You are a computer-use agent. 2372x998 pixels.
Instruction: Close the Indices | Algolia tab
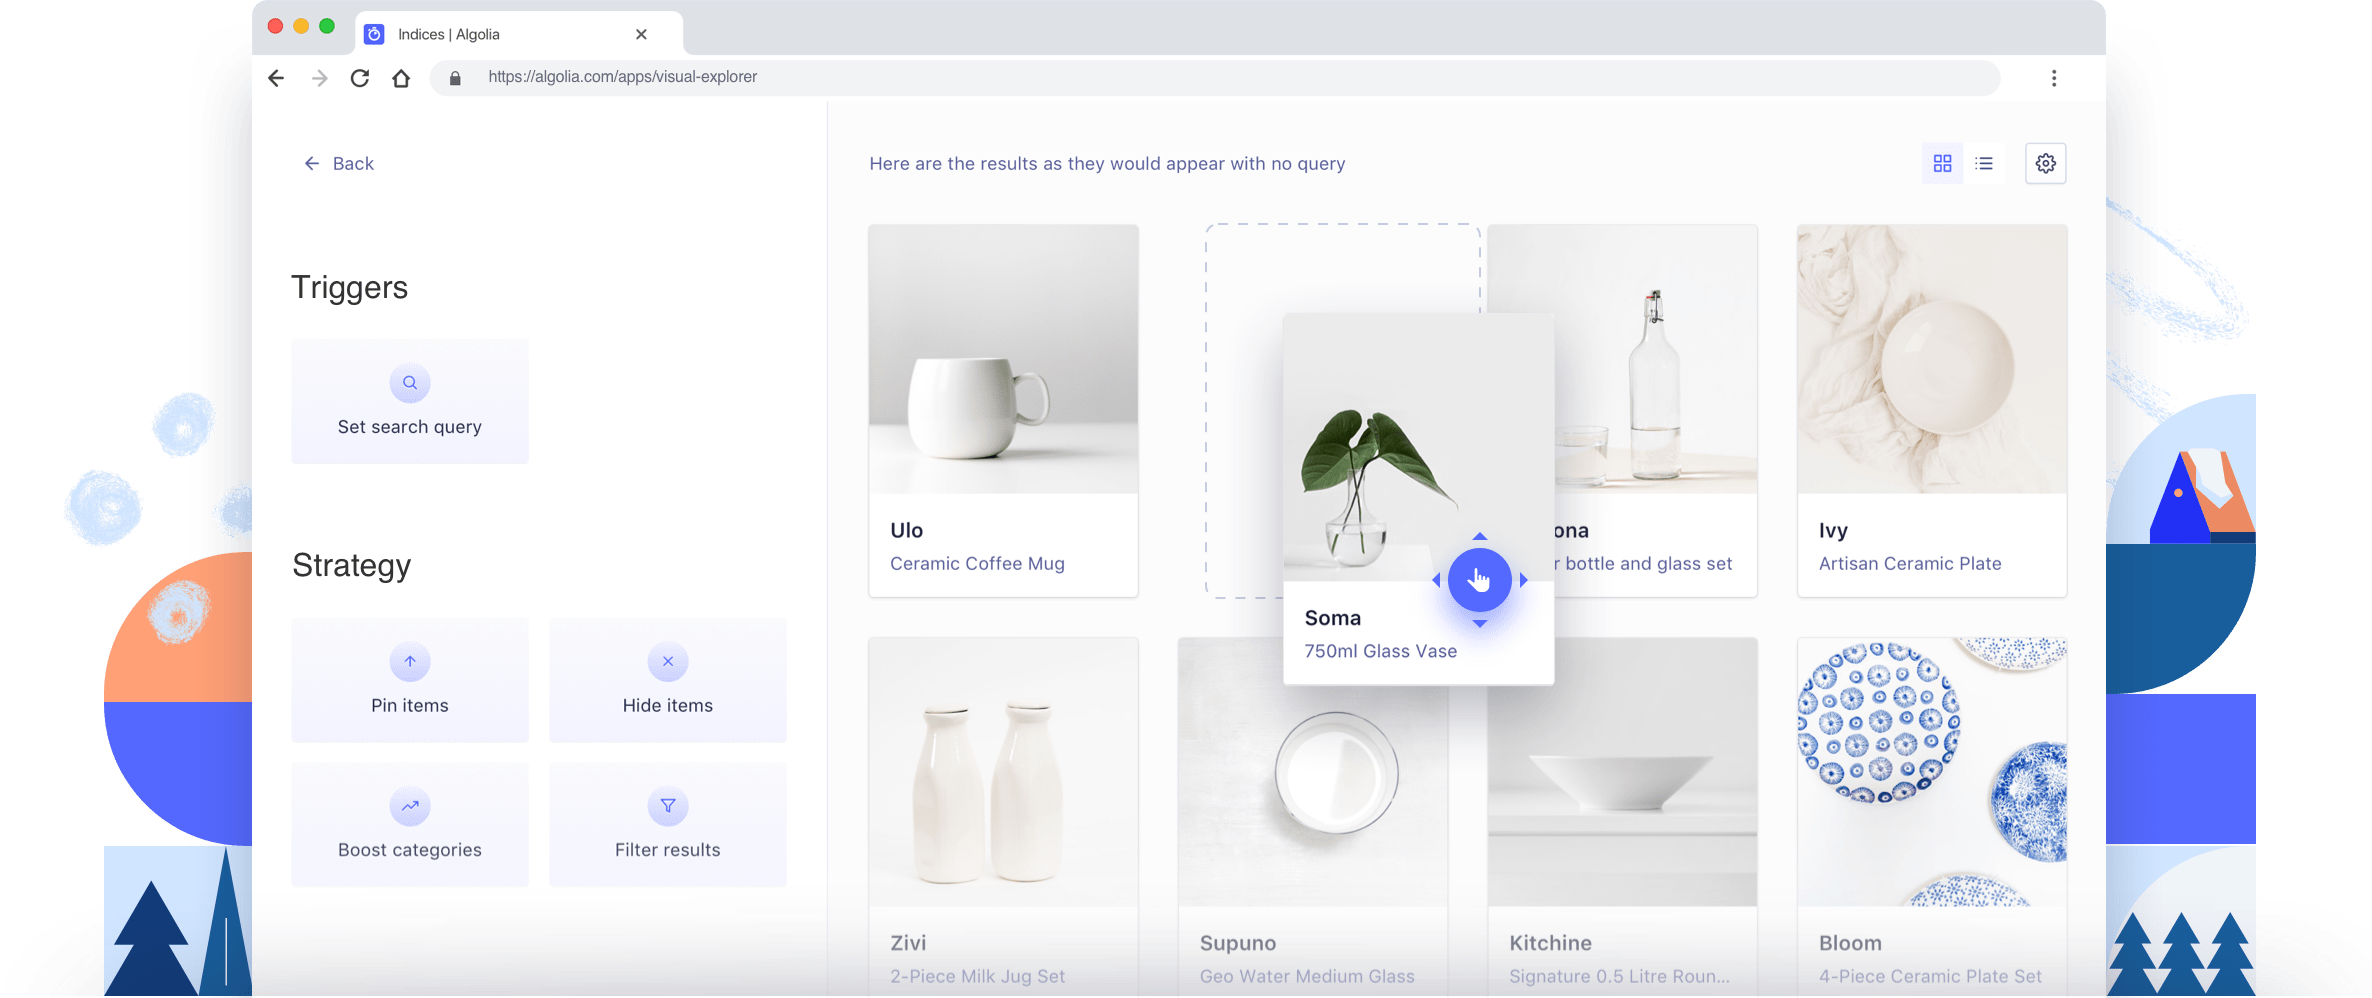641,34
